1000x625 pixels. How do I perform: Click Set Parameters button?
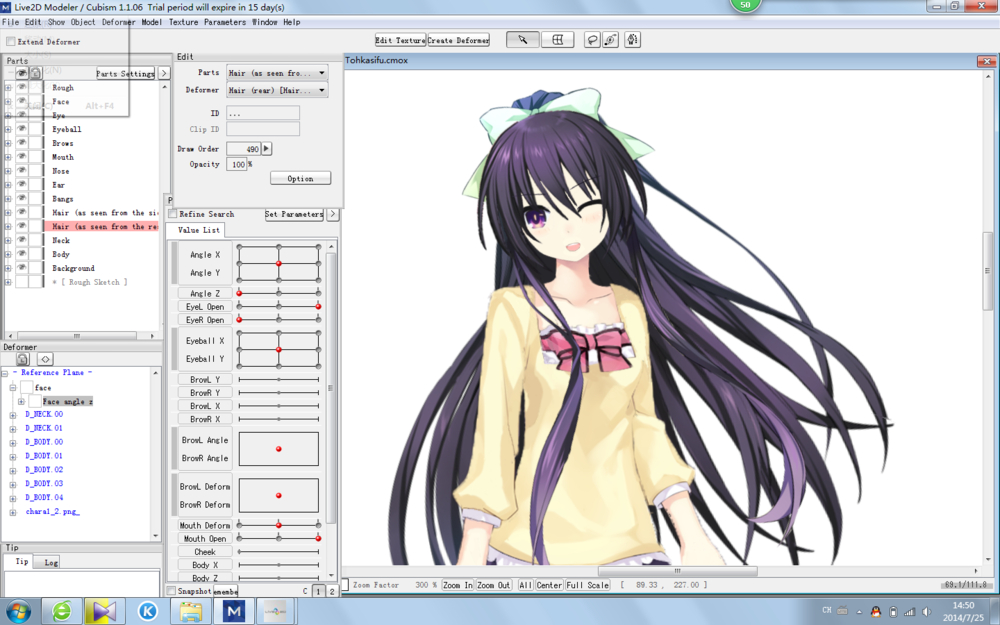[294, 214]
